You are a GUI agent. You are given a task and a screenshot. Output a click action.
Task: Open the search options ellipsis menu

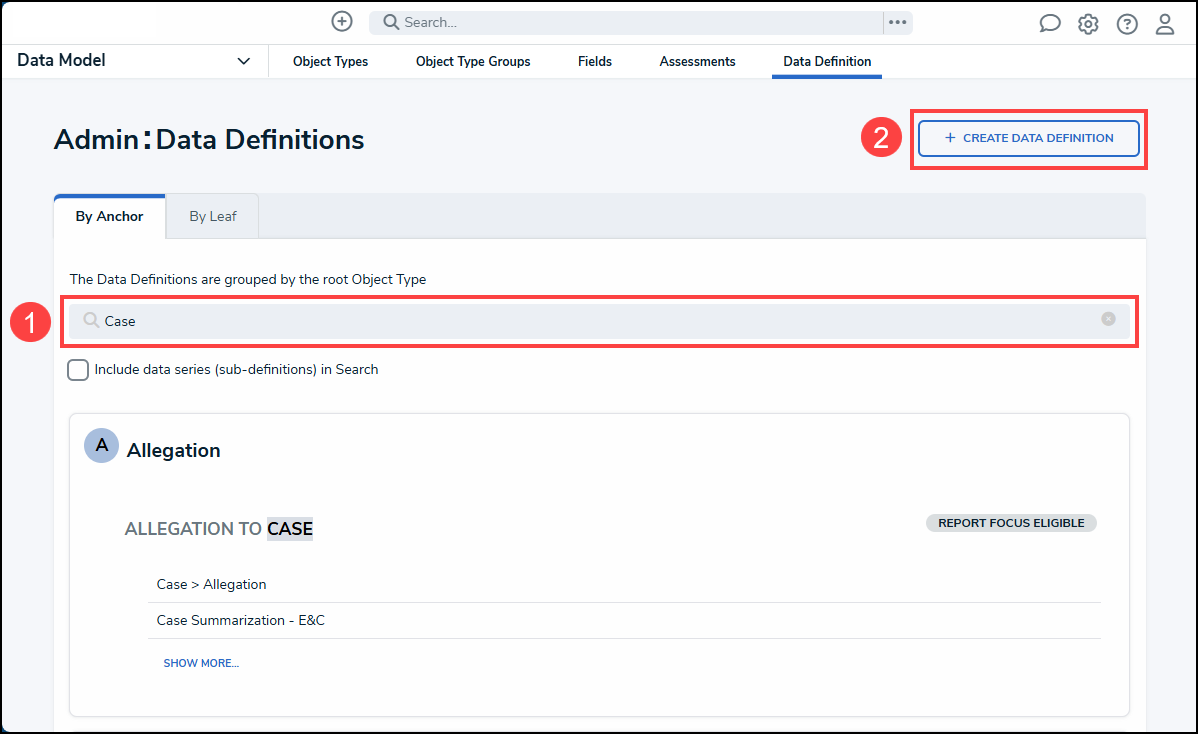tap(897, 22)
